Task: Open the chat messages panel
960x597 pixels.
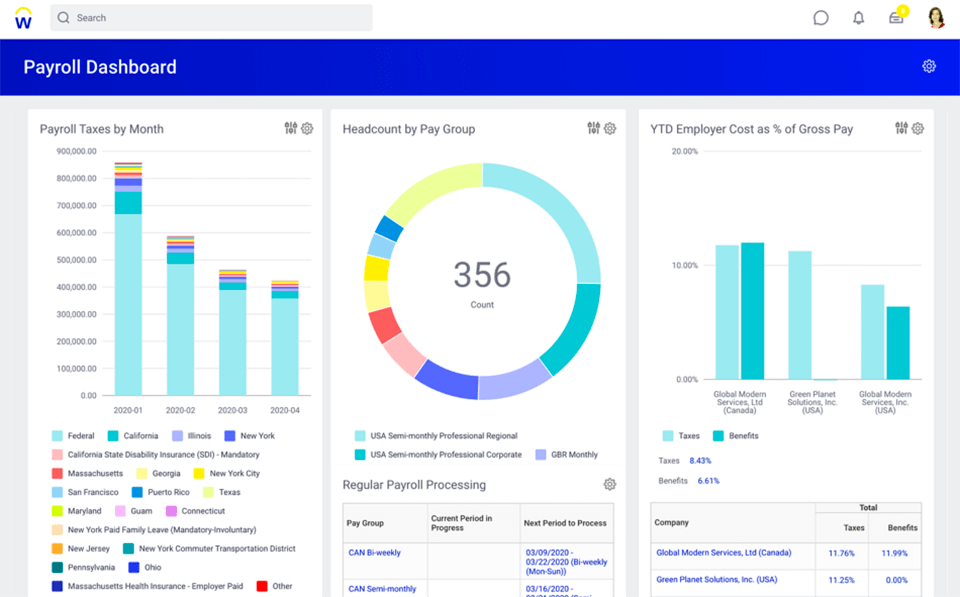Action: pos(820,17)
